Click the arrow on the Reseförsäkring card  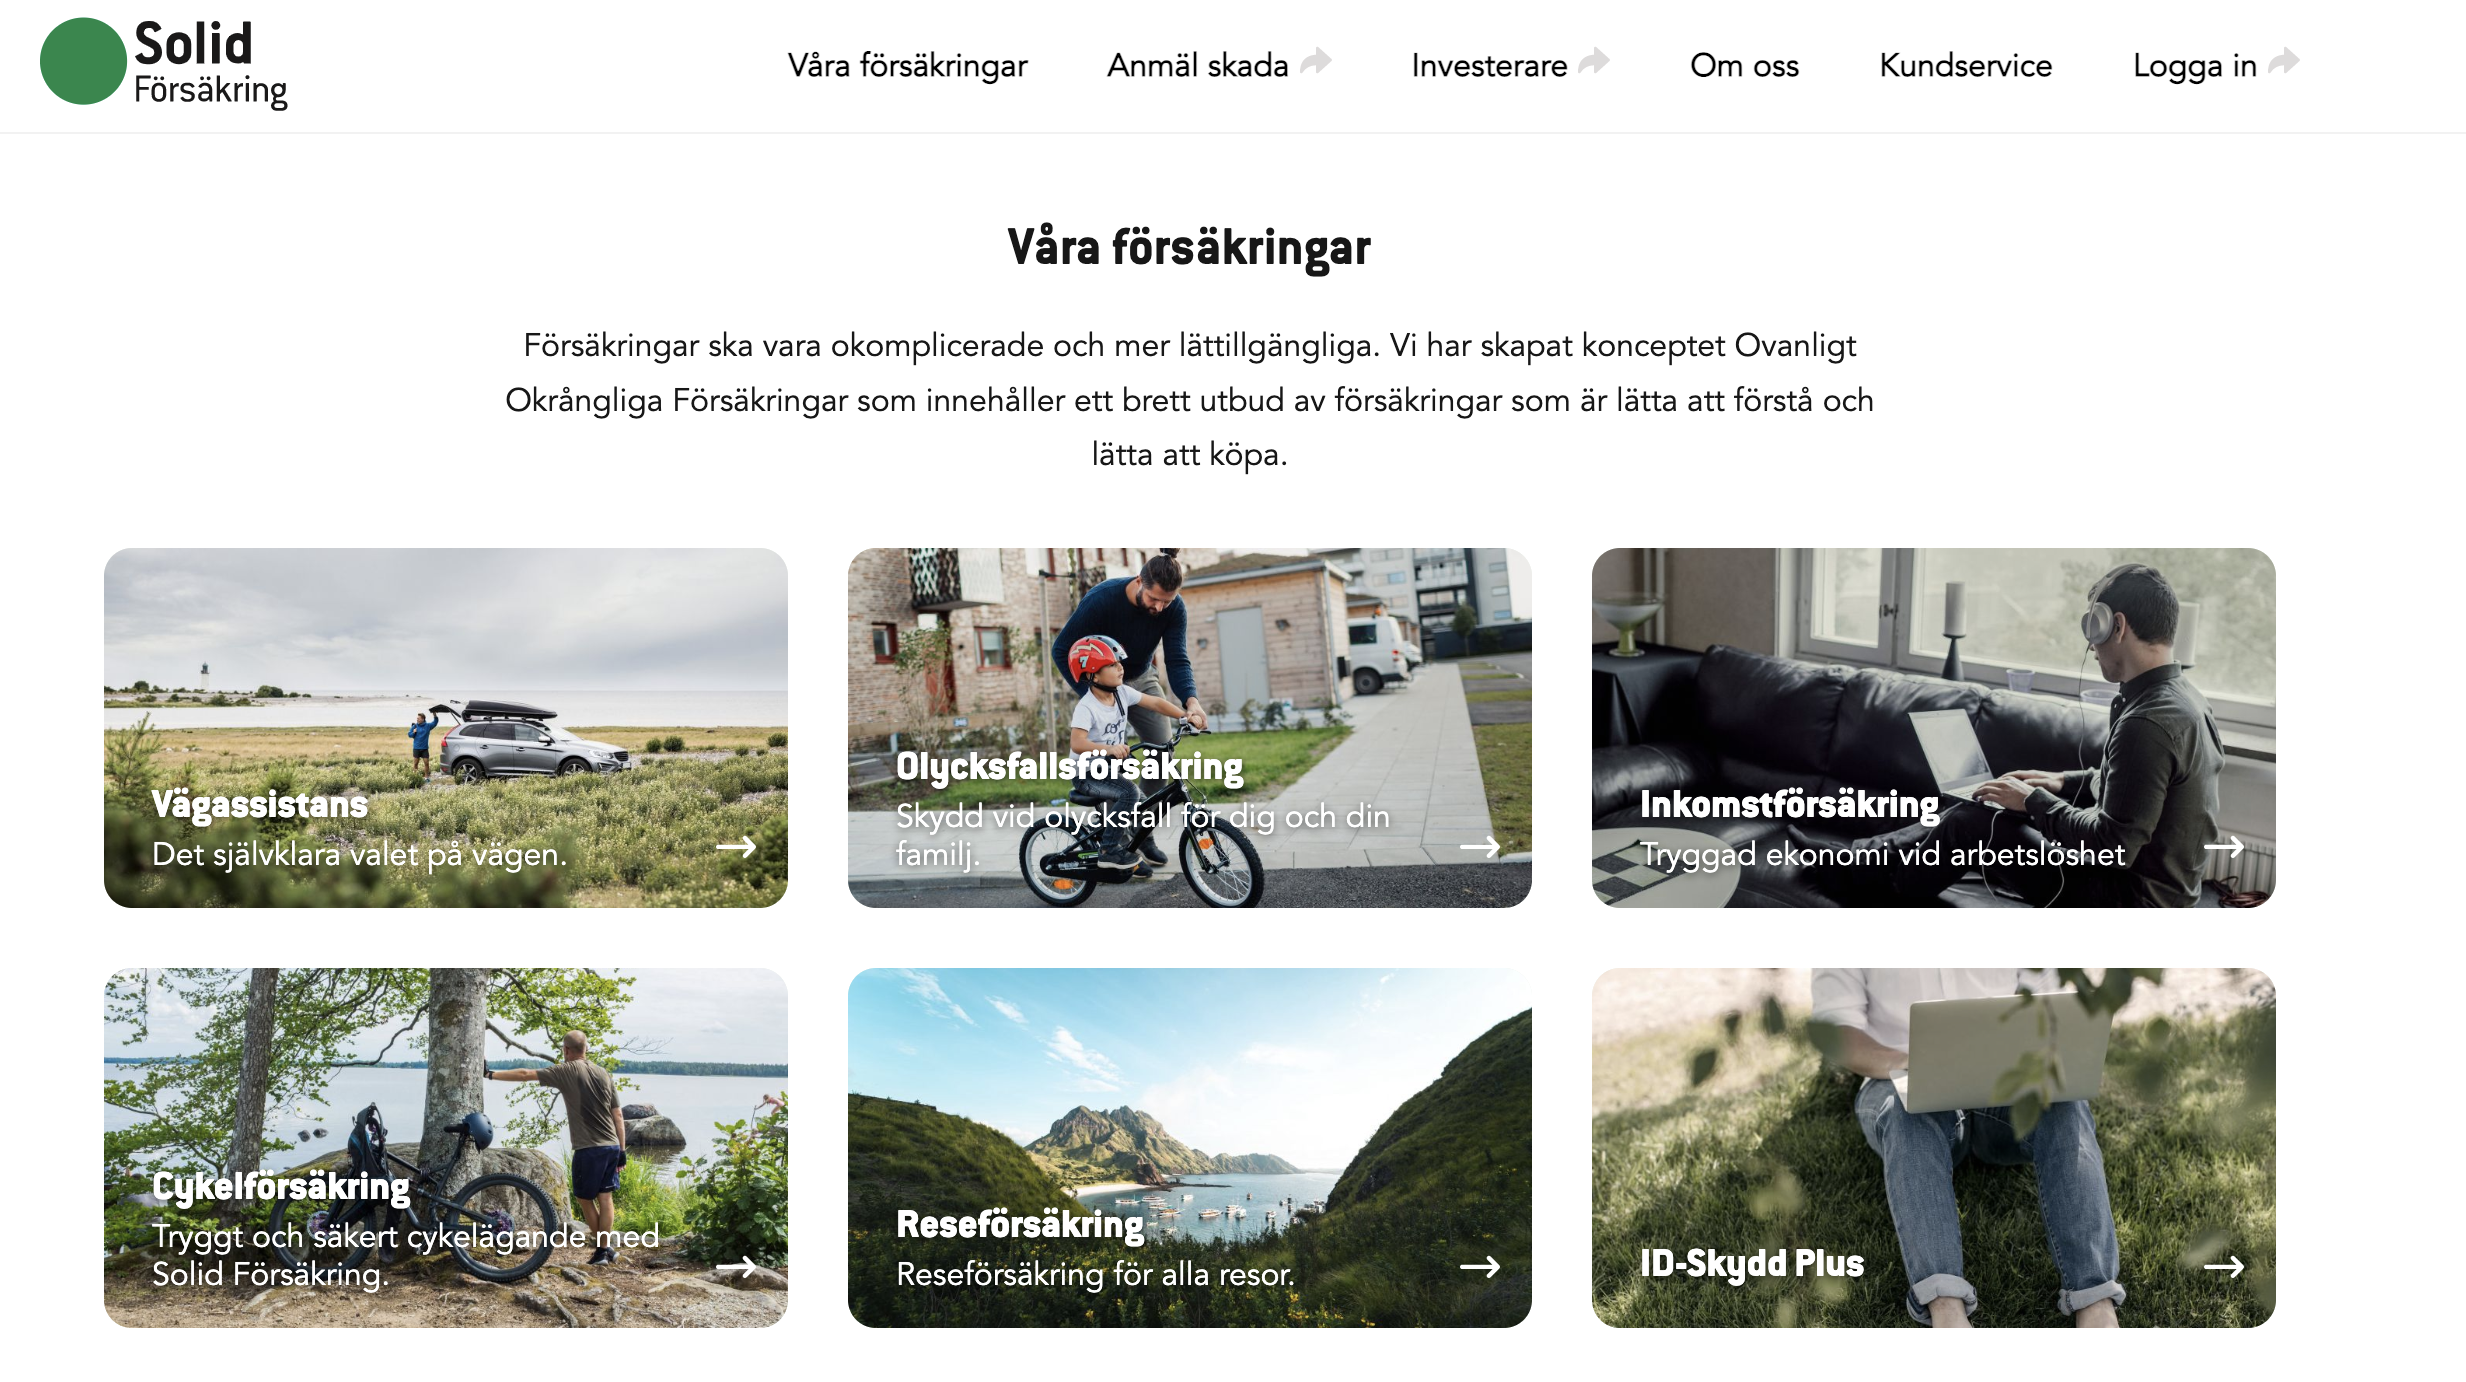tap(1480, 1267)
